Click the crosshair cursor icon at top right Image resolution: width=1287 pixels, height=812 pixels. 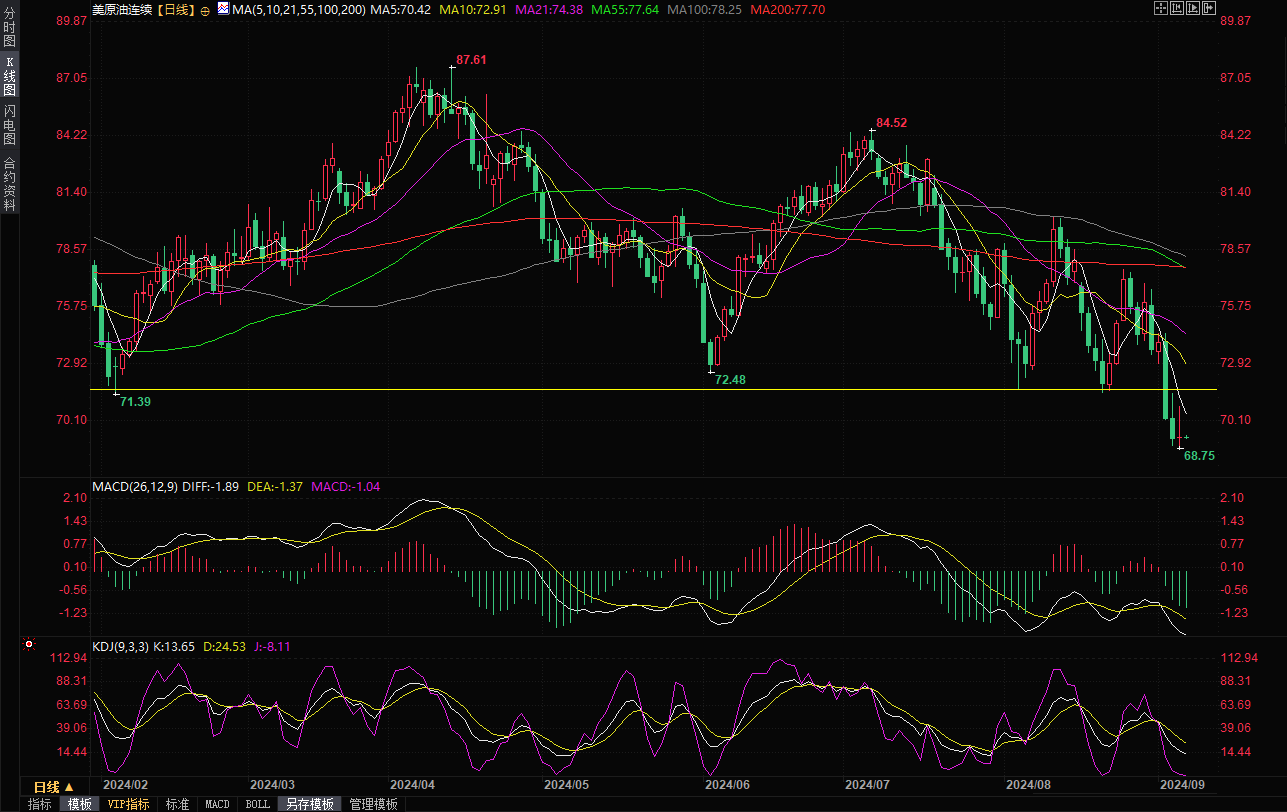tap(1160, 8)
